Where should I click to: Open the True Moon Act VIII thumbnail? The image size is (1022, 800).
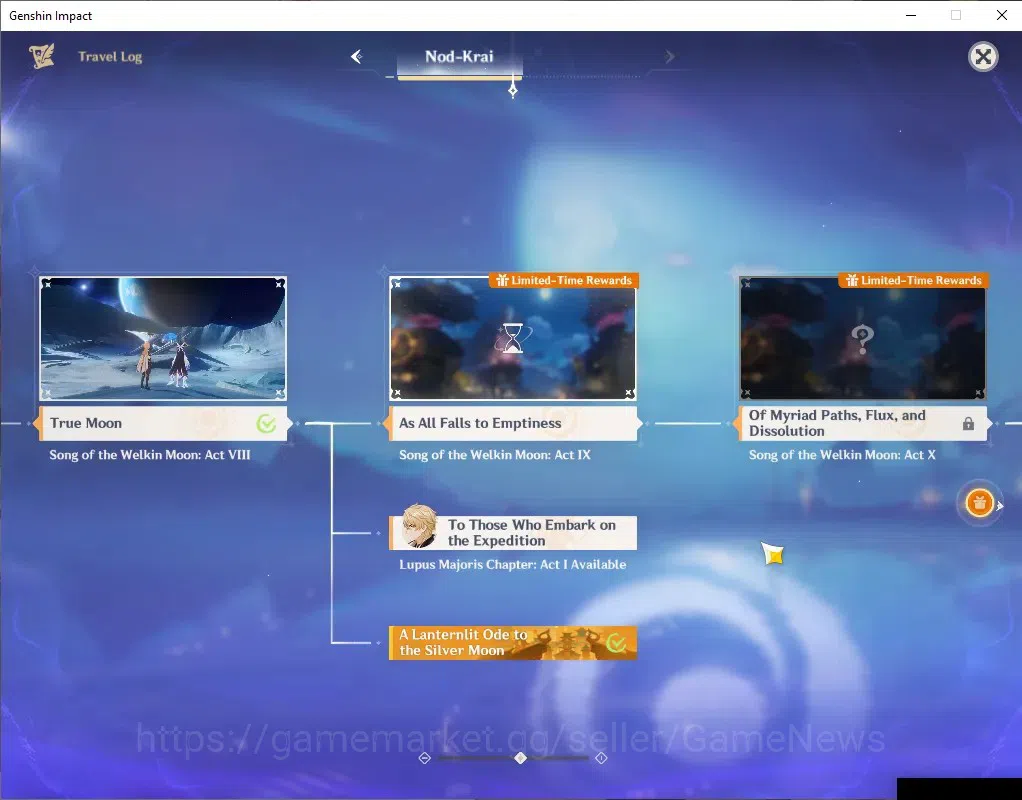pyautogui.click(x=163, y=338)
